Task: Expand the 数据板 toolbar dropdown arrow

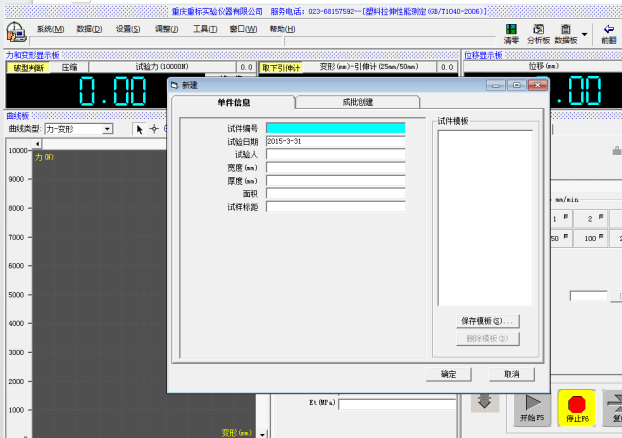Action: [x=584, y=34]
